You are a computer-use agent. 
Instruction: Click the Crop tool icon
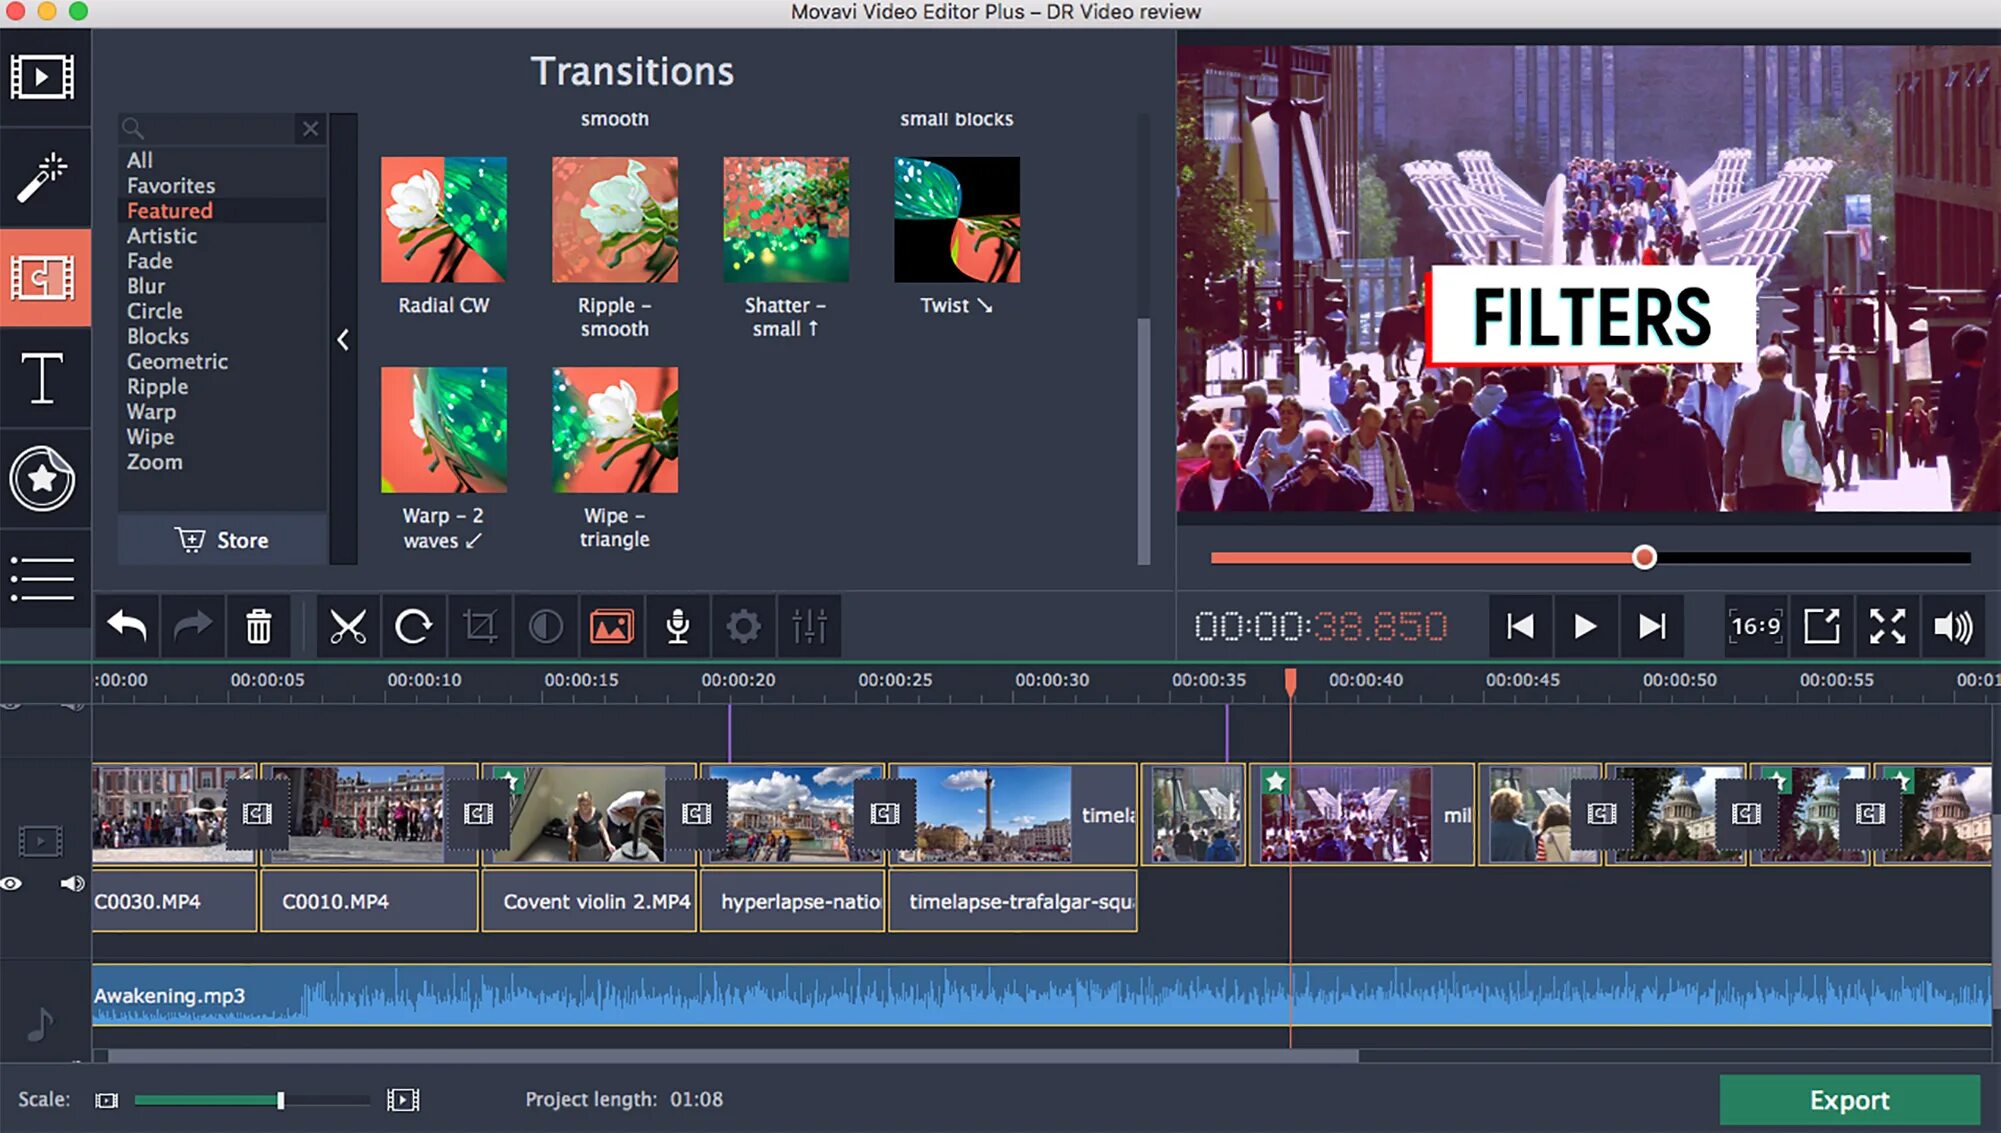(x=480, y=627)
